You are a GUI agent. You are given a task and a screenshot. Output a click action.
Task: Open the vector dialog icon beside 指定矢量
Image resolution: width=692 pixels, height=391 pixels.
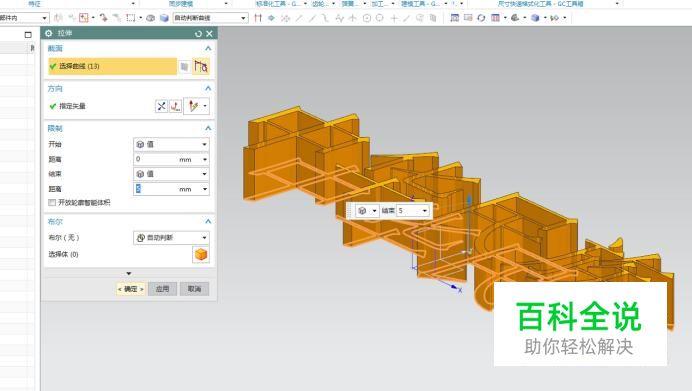tap(175, 106)
